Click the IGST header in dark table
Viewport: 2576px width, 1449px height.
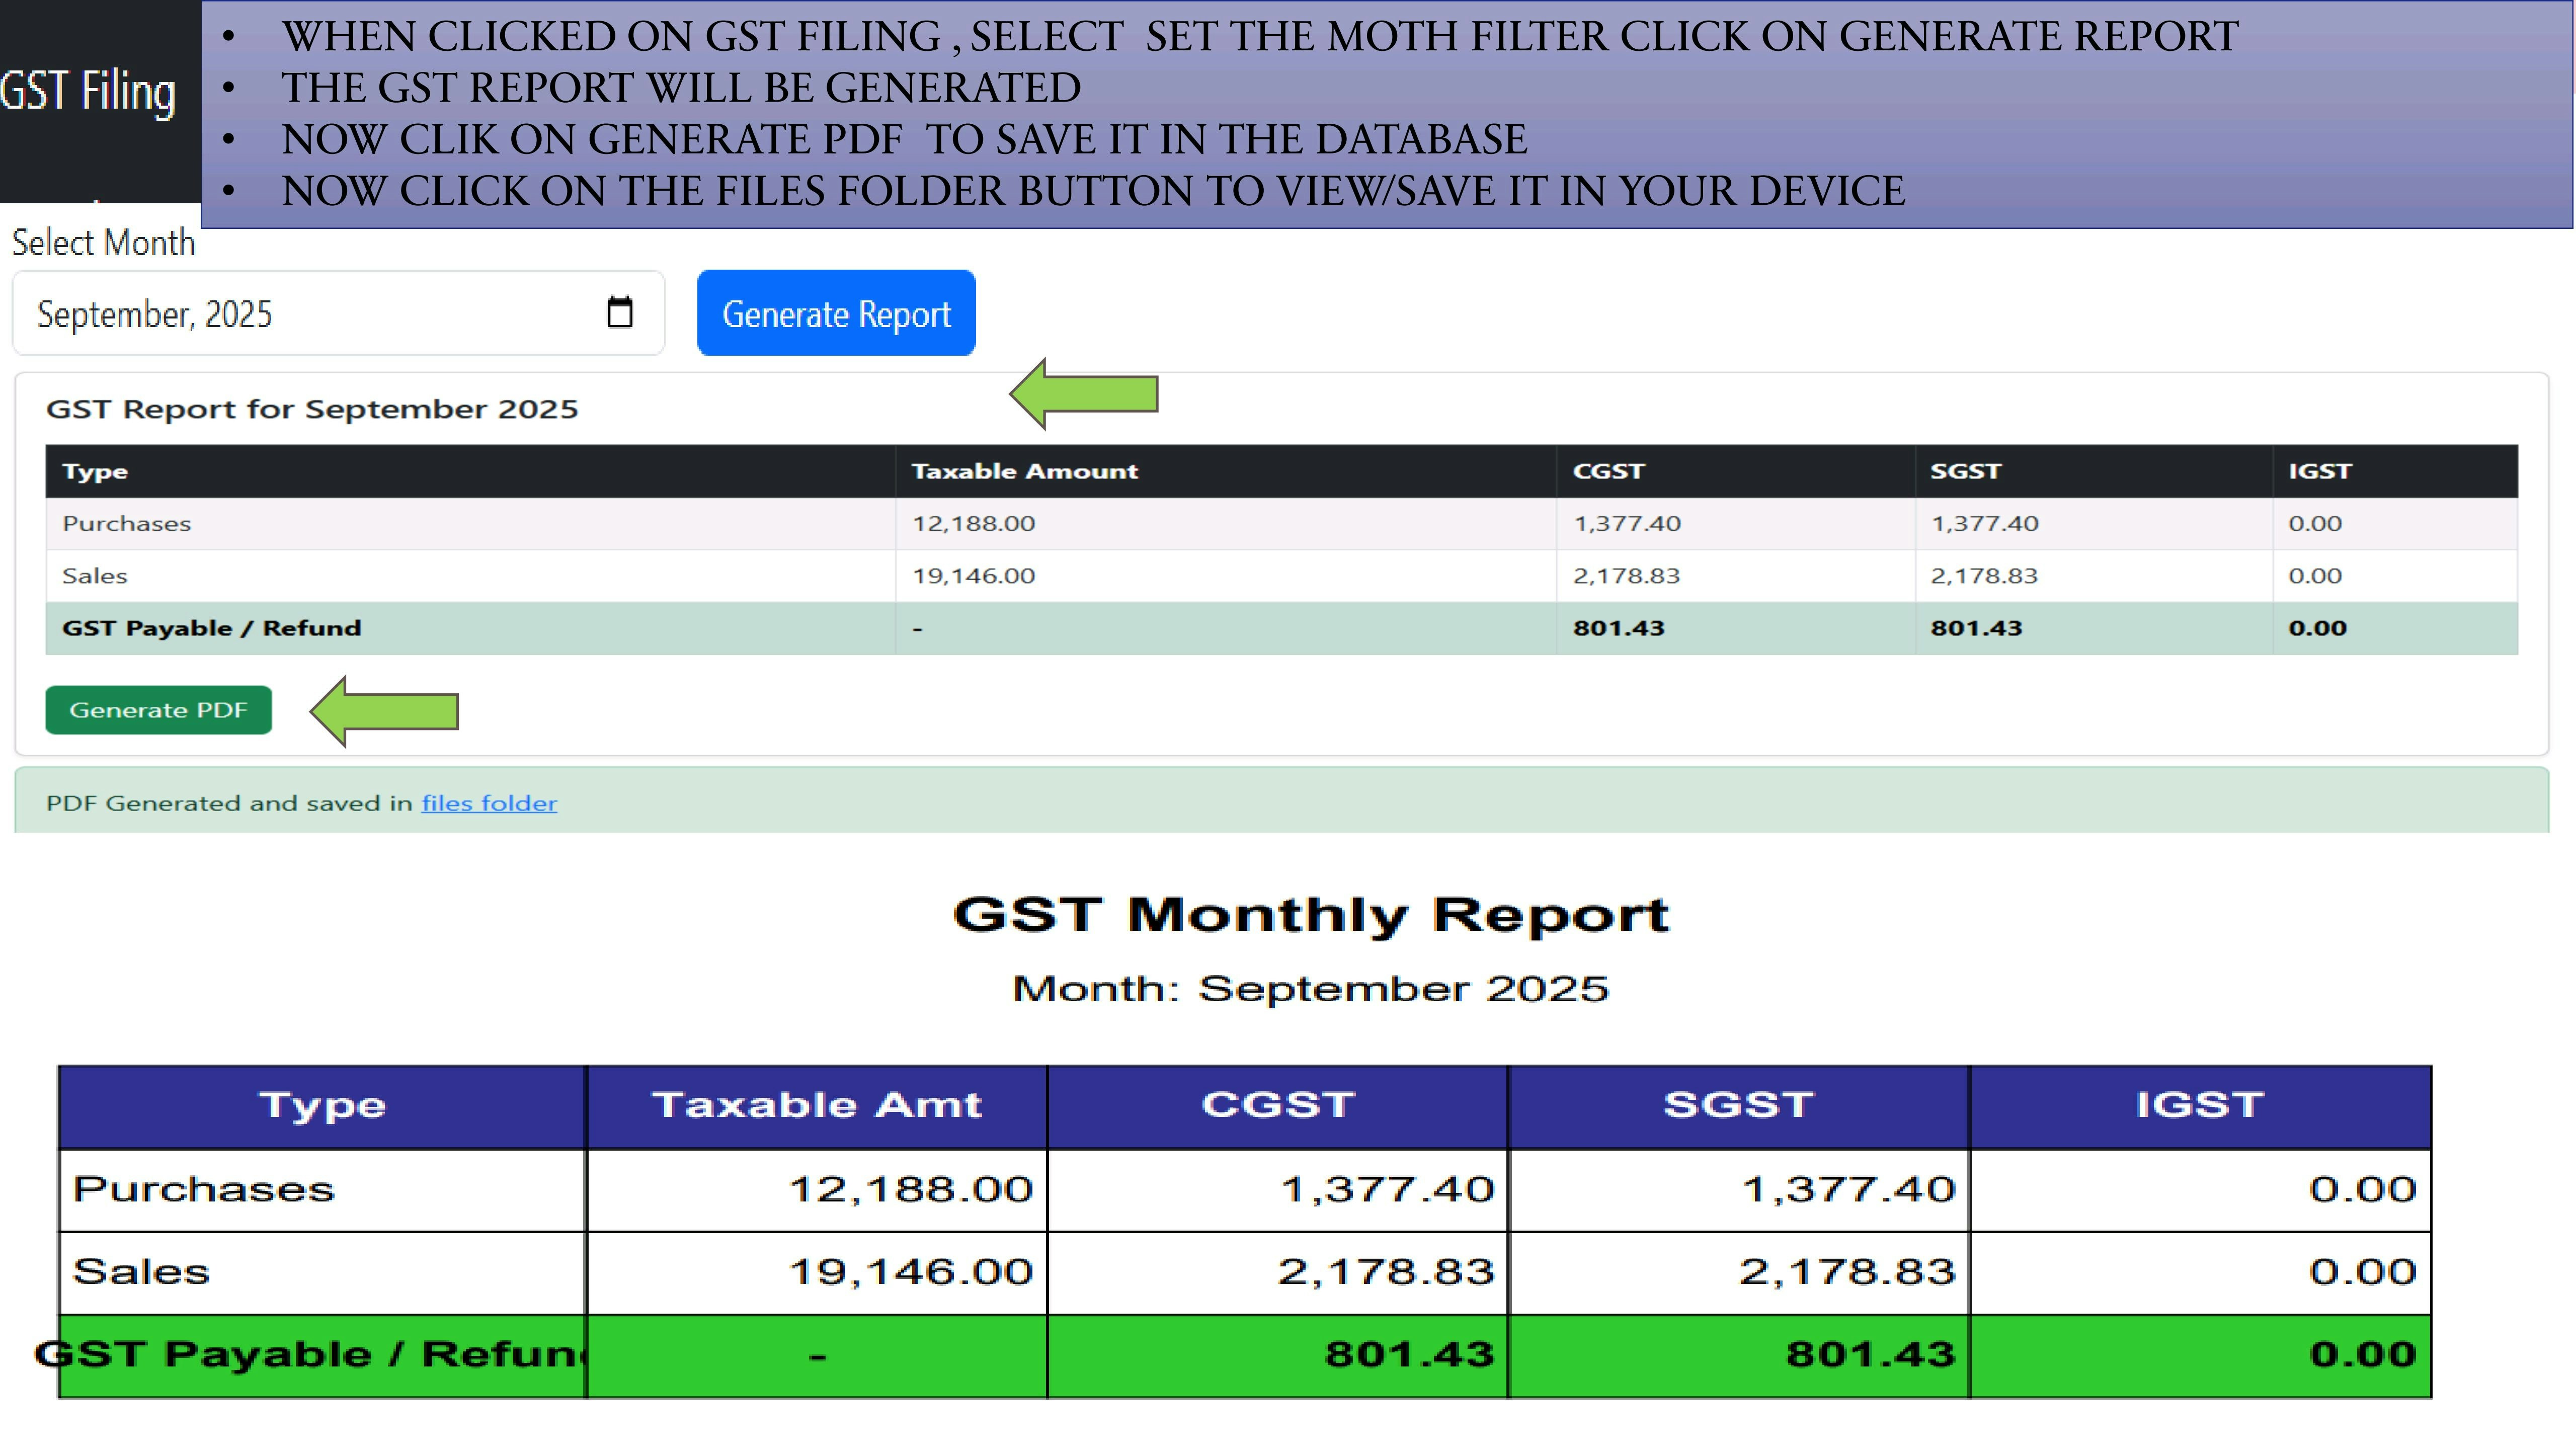click(2319, 471)
